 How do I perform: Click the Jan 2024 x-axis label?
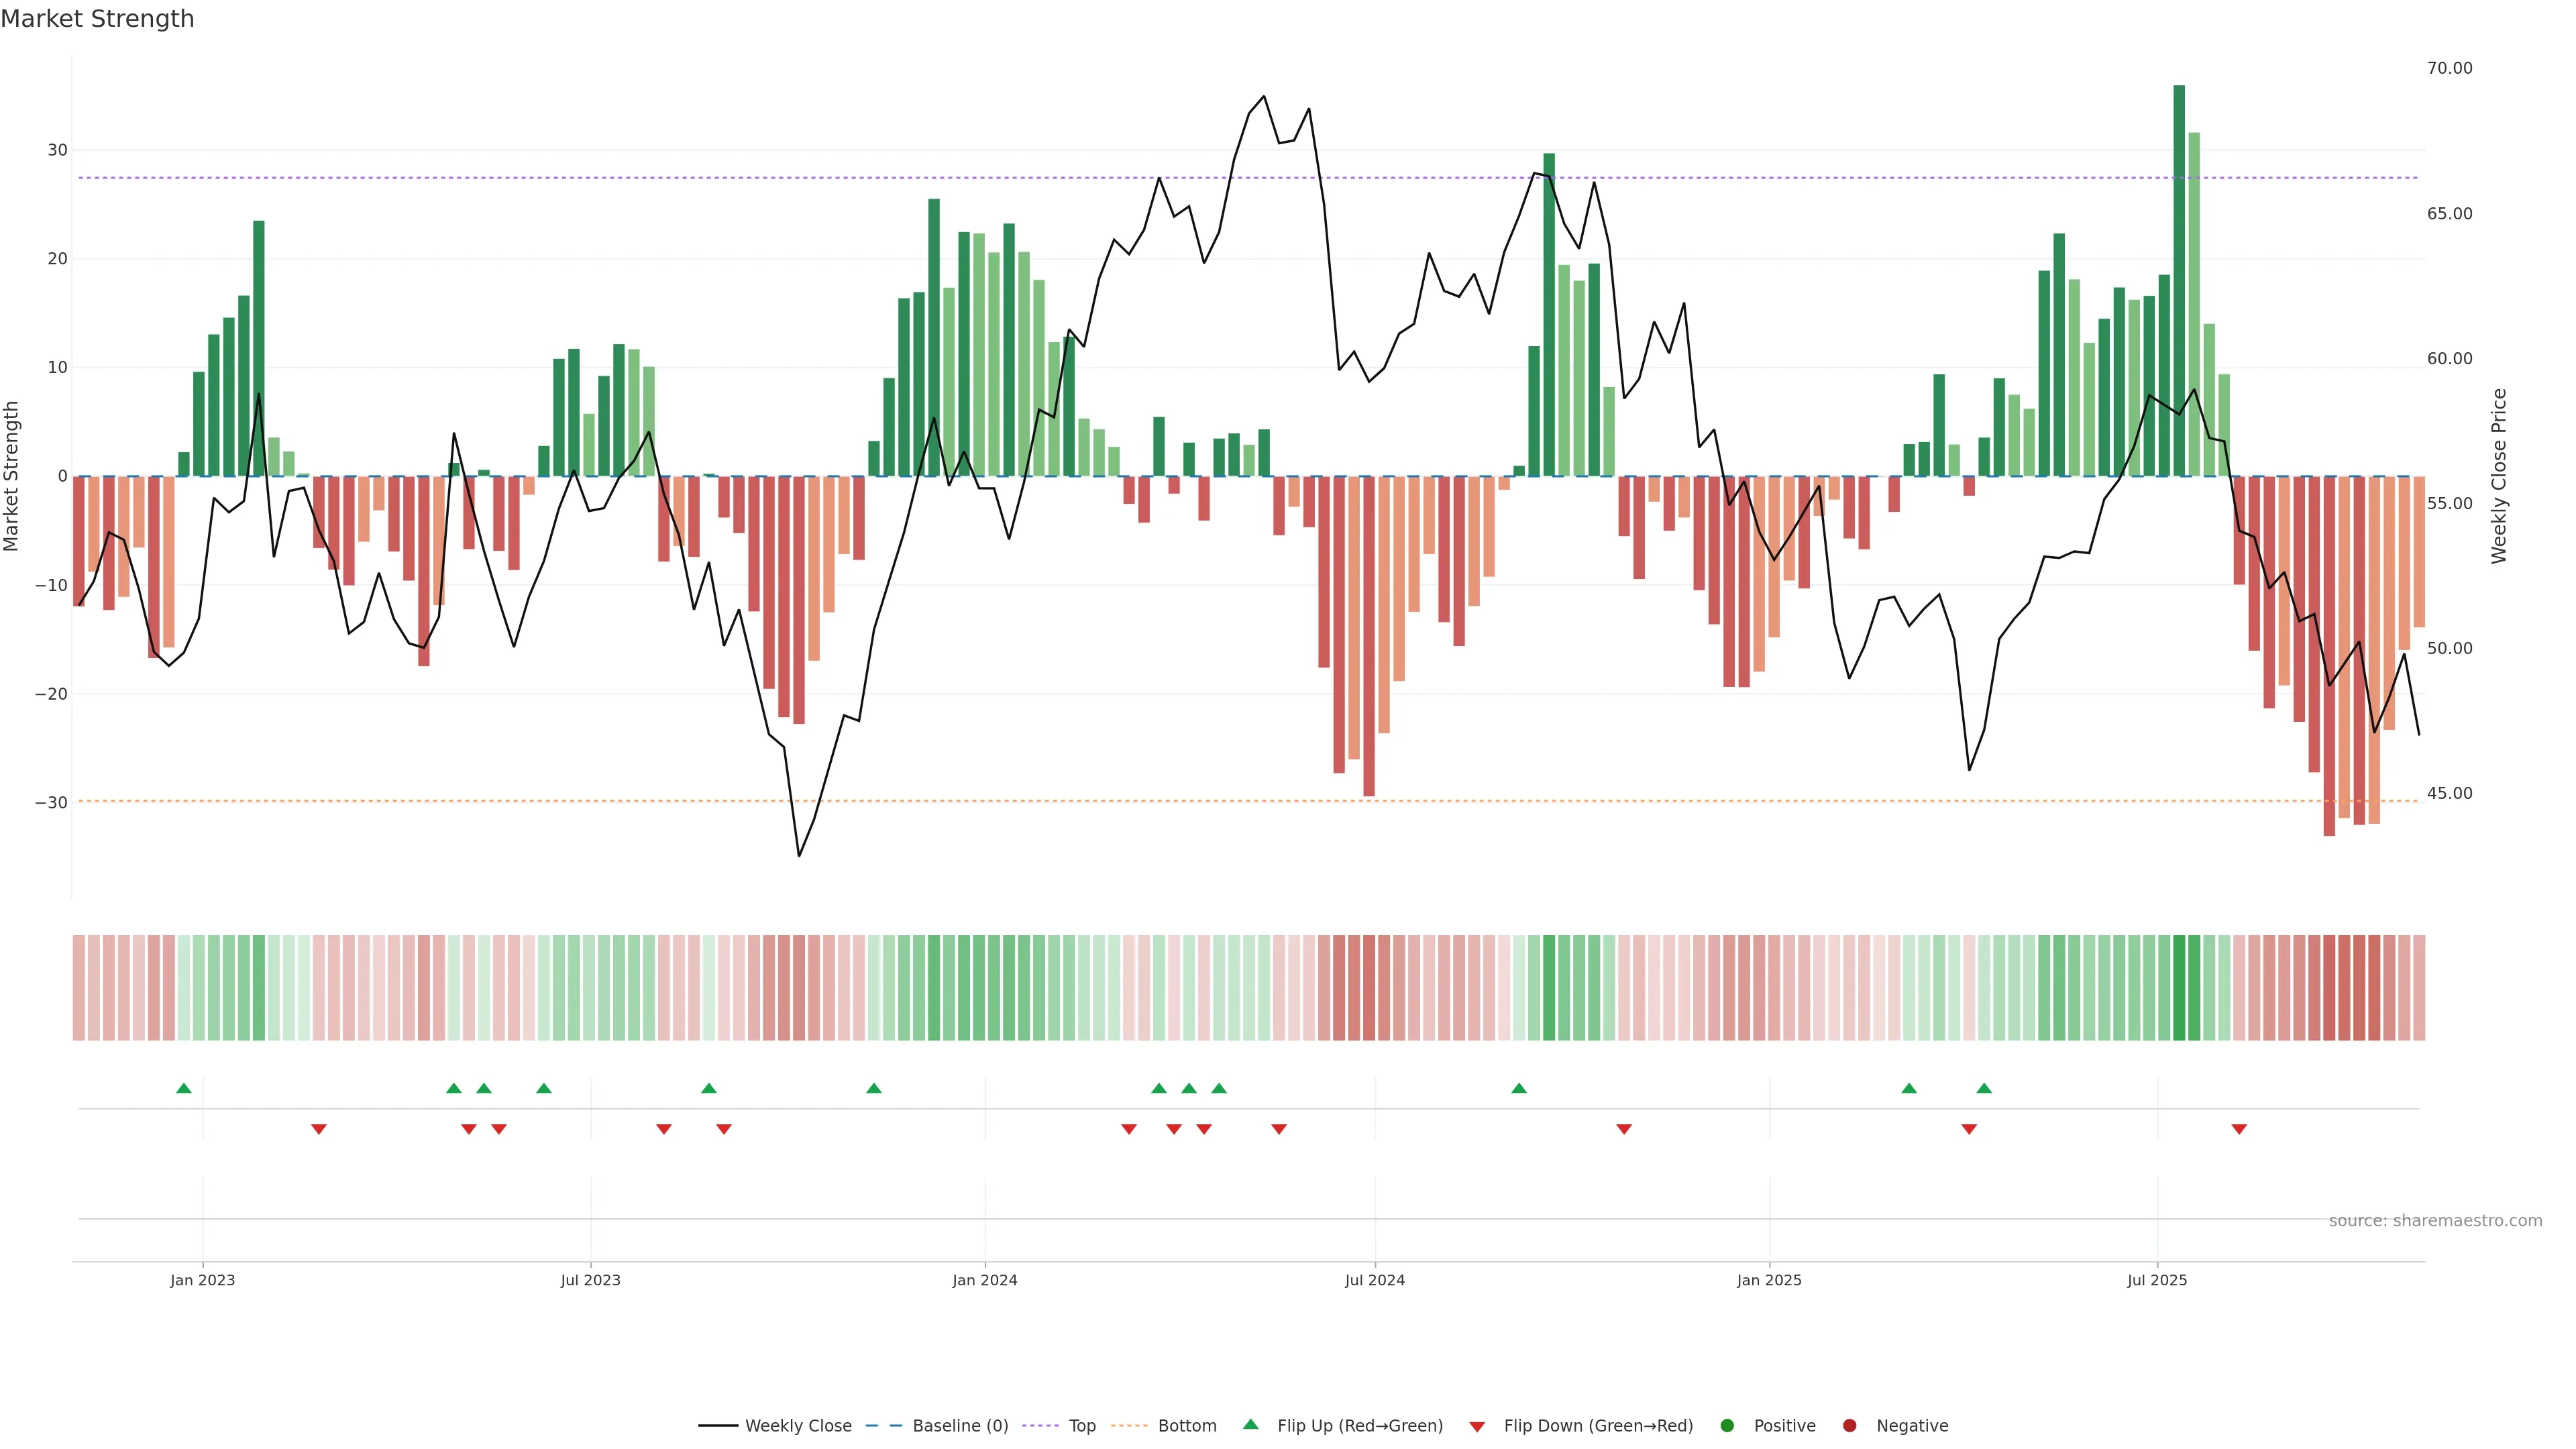tap(985, 1280)
